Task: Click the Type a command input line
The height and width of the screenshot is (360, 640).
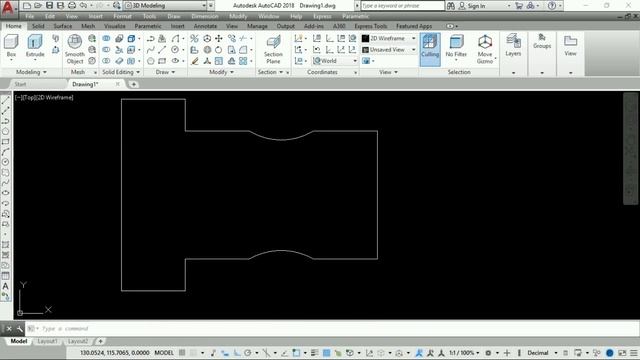Action: point(331,329)
